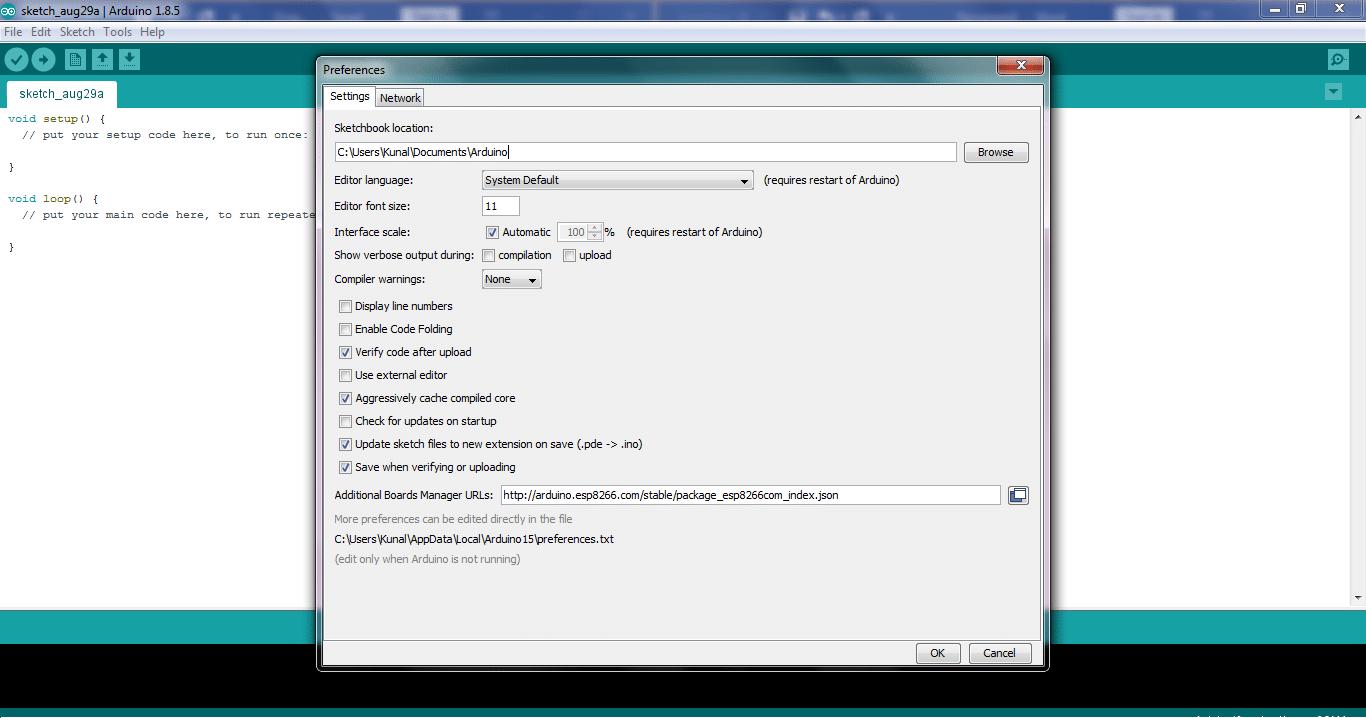Open the Compiler warnings dropdown
The height and width of the screenshot is (718, 1366).
tap(511, 280)
